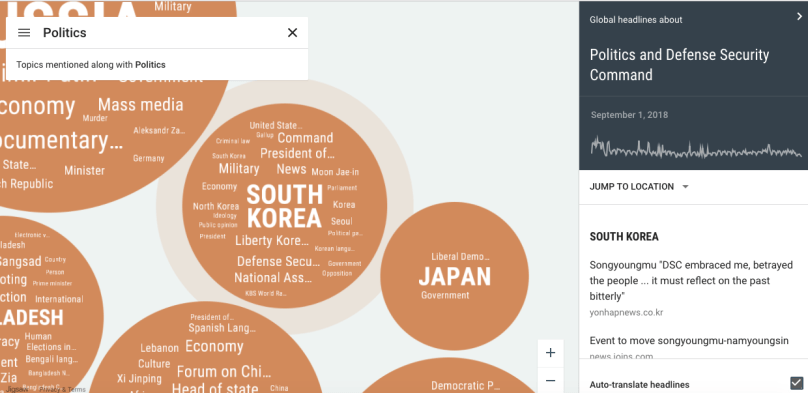This screenshot has width=808, height=393.
Task: Click the Seoul topic
Action: pyautogui.click(x=342, y=221)
